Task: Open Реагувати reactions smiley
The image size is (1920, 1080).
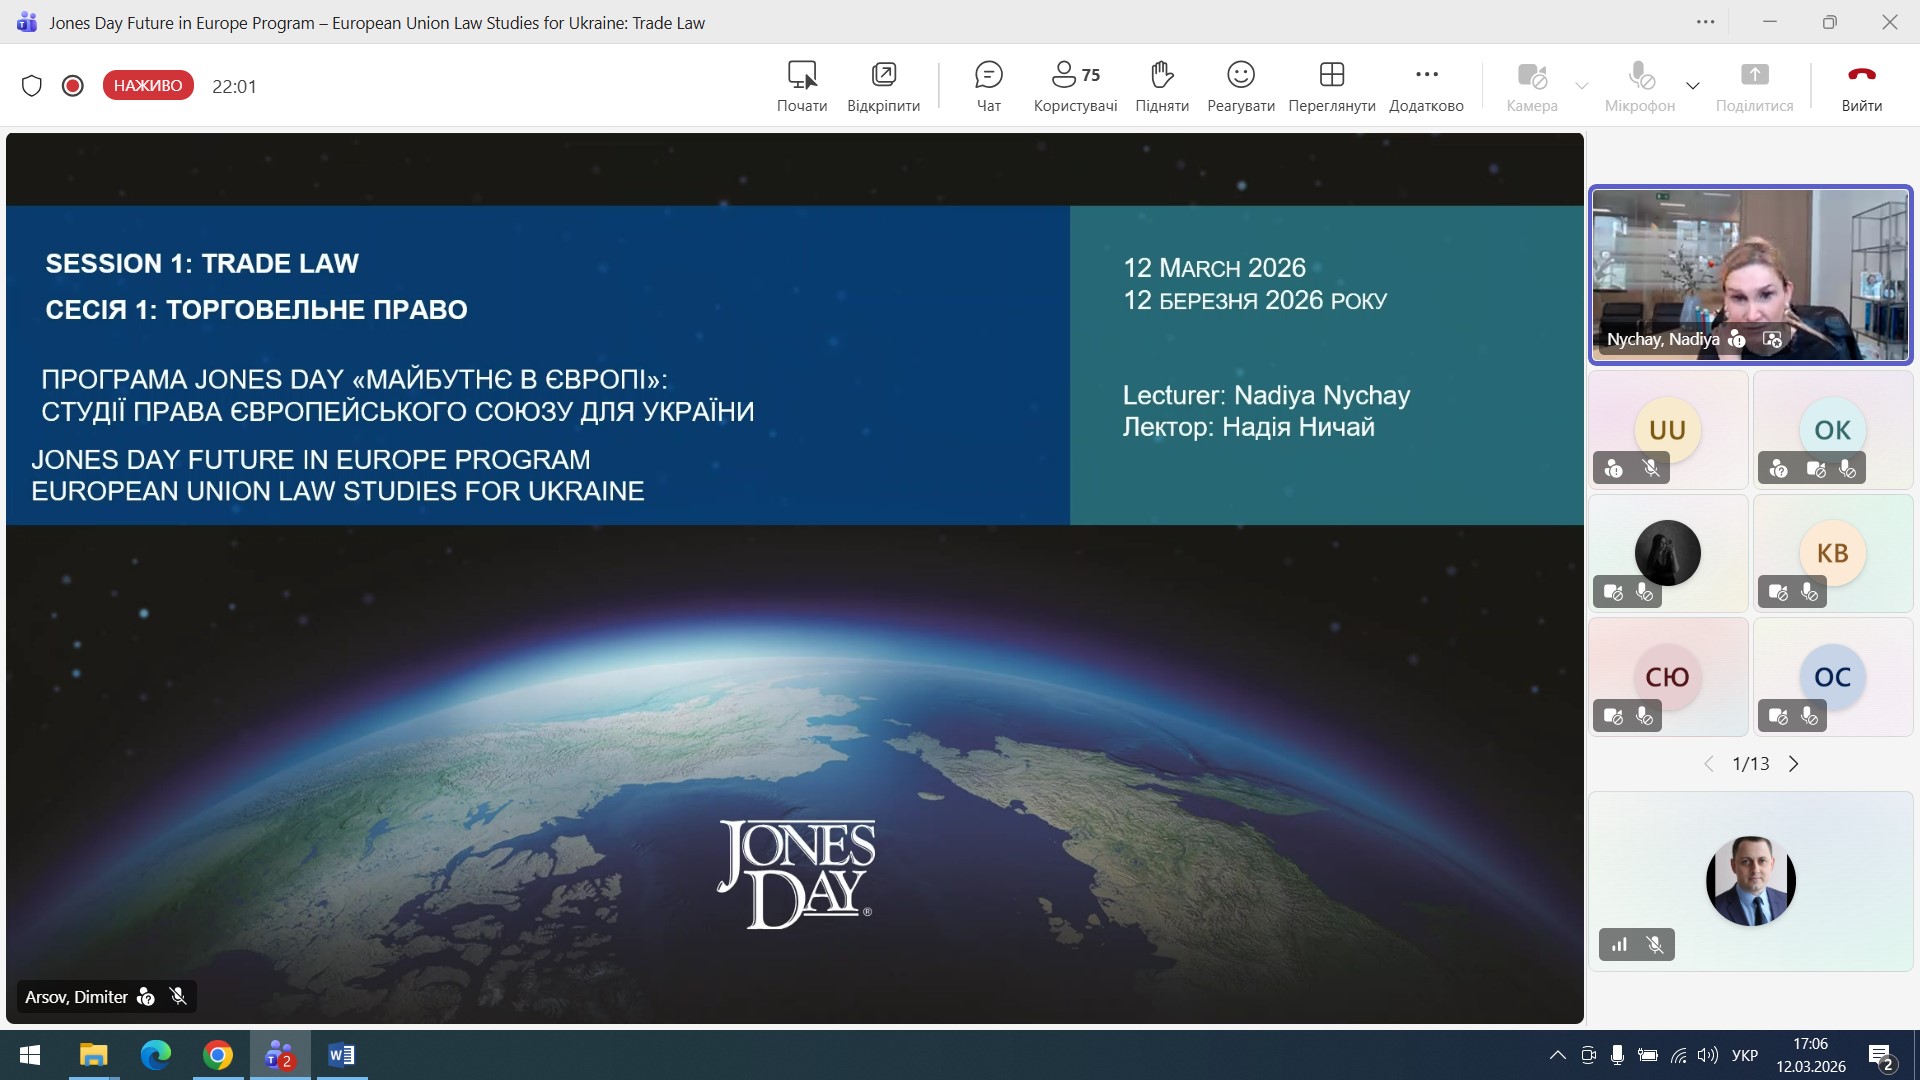Action: [1240, 85]
